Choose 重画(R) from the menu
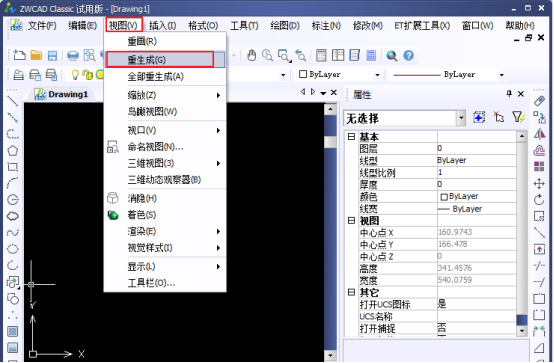This screenshot has width=554, height=363. coord(165,41)
